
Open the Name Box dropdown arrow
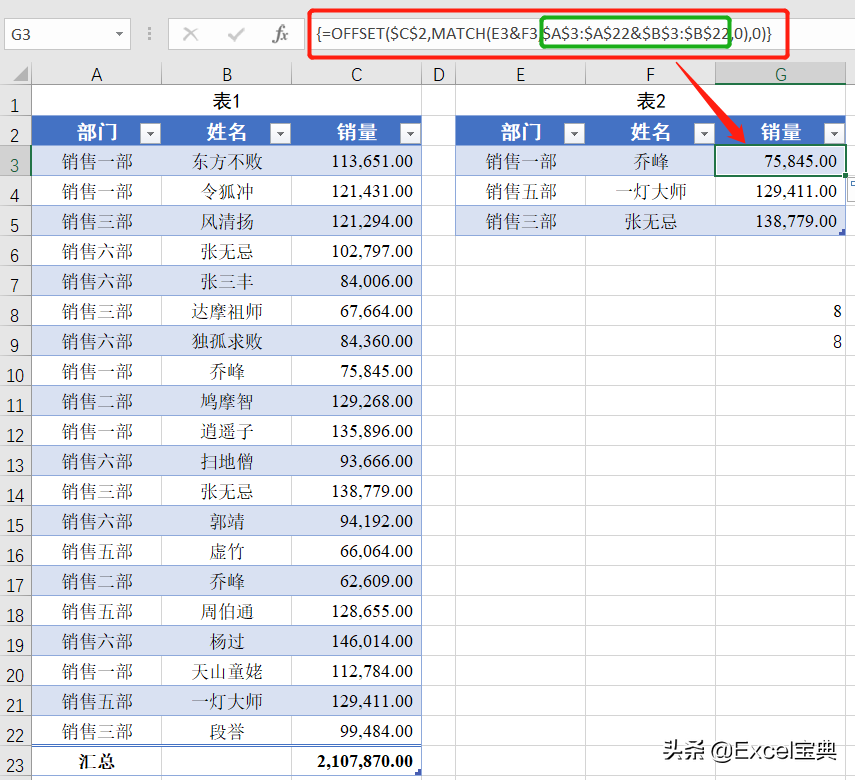119,34
